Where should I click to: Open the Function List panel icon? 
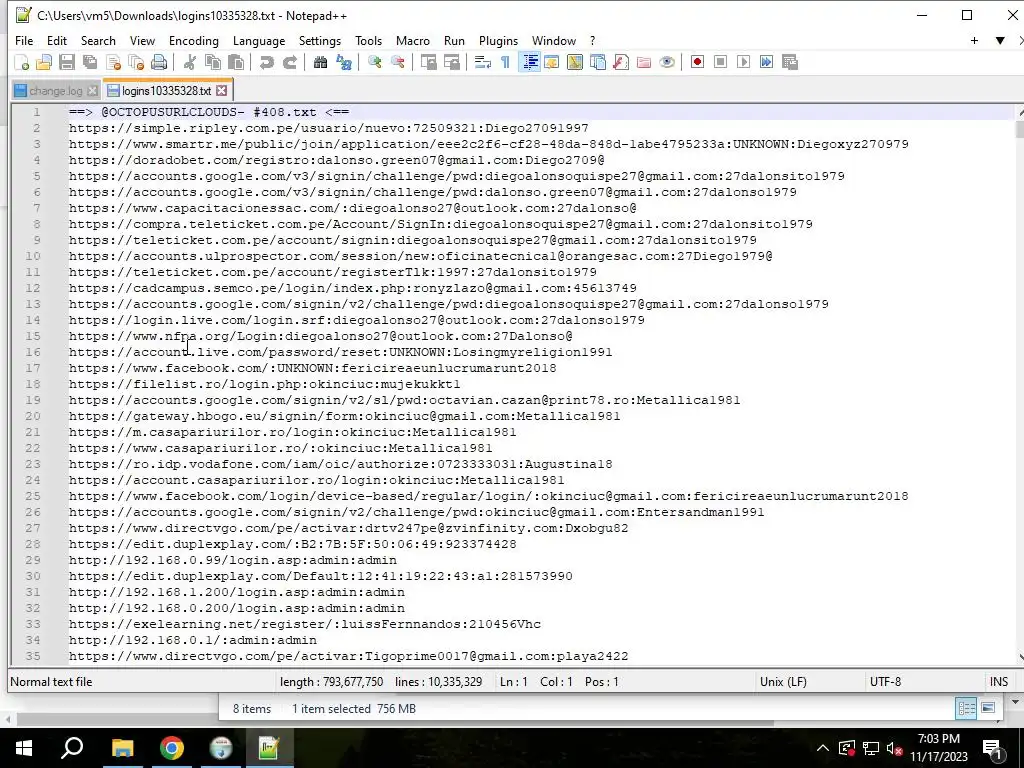[620, 62]
